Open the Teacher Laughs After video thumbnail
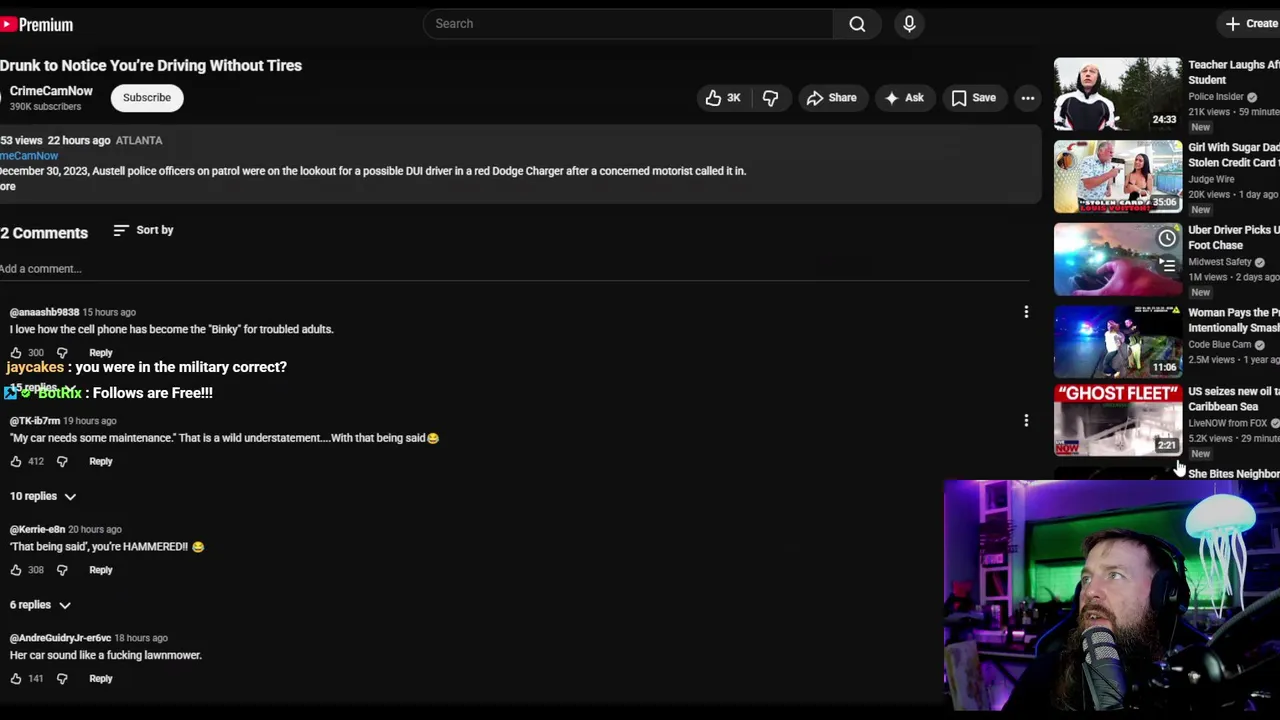The image size is (1280, 720). [1118, 94]
